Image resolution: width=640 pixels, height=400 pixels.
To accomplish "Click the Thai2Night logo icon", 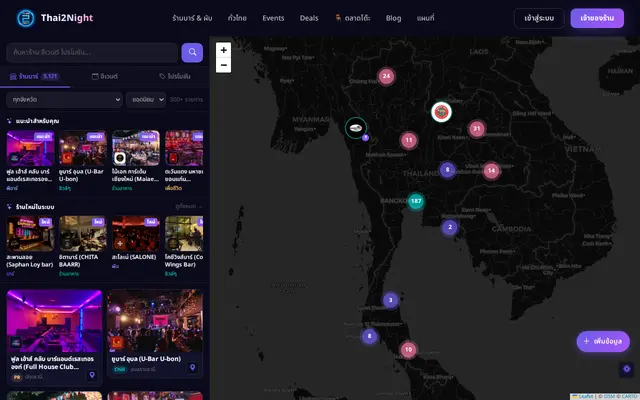I will (x=26, y=18).
